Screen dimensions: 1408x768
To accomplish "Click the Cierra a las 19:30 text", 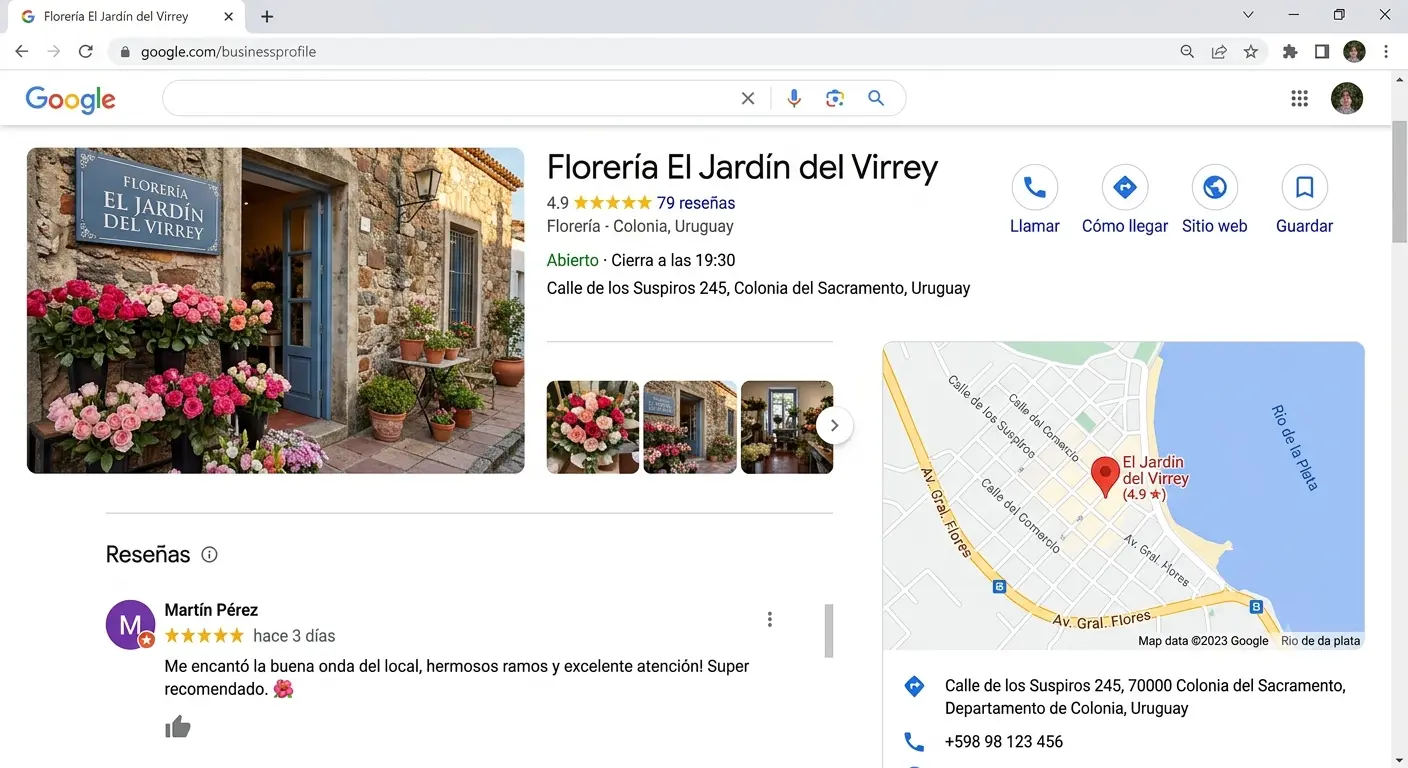I will pos(673,261).
